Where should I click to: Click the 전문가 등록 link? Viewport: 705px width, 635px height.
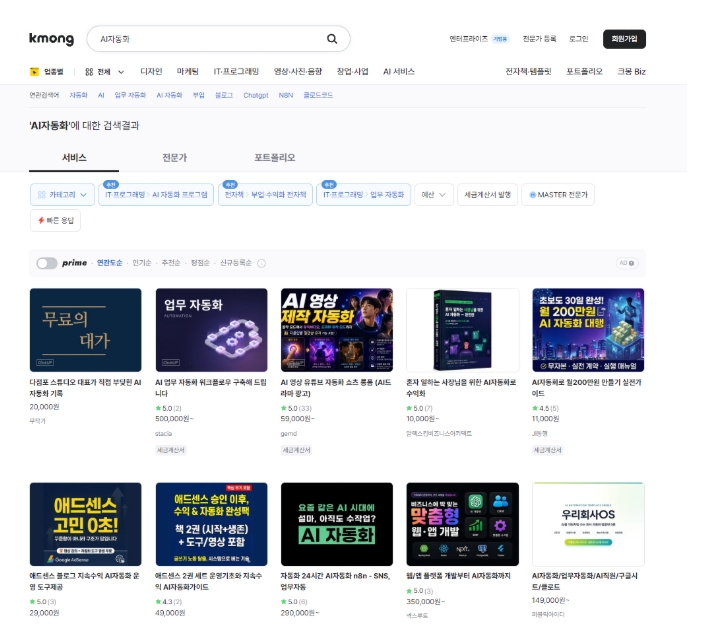(x=539, y=39)
